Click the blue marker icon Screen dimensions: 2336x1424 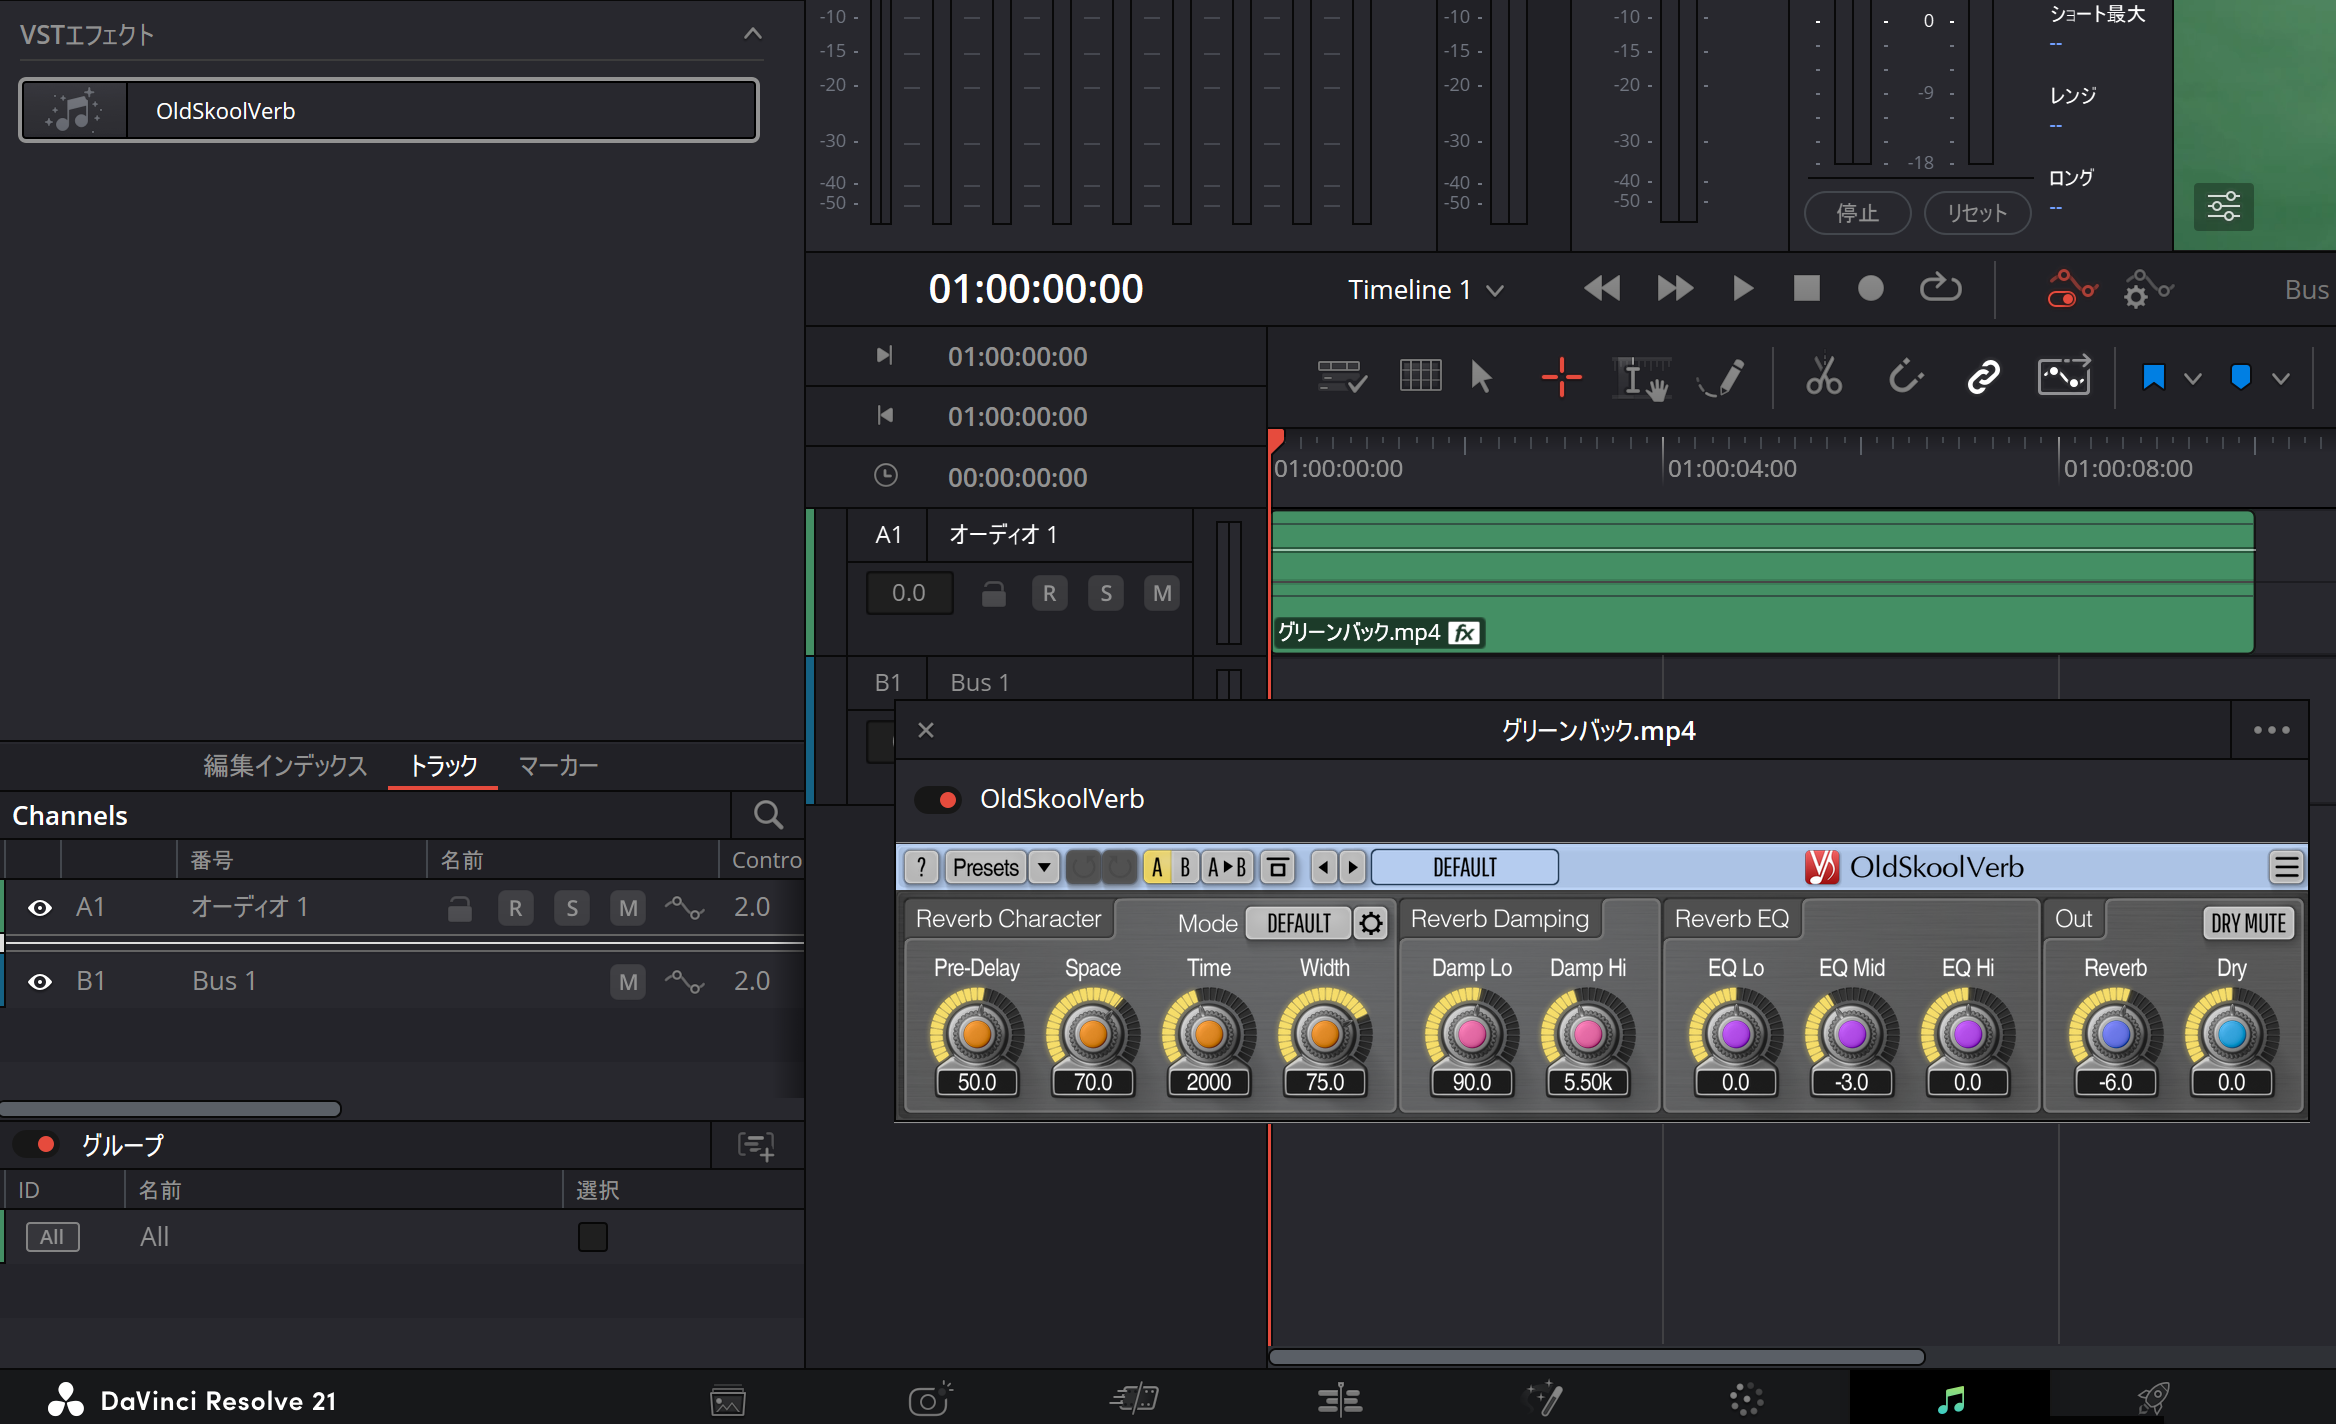[2241, 377]
